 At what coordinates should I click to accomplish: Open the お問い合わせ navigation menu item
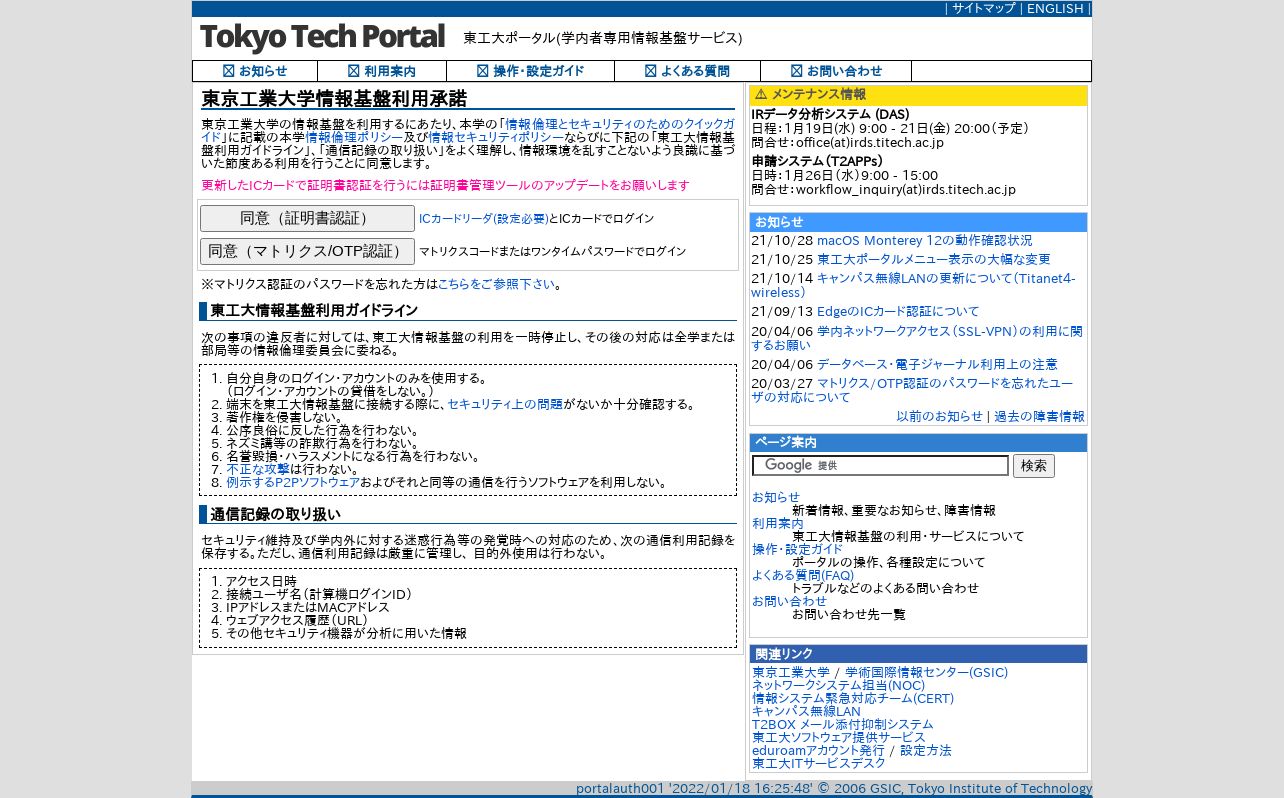point(836,71)
